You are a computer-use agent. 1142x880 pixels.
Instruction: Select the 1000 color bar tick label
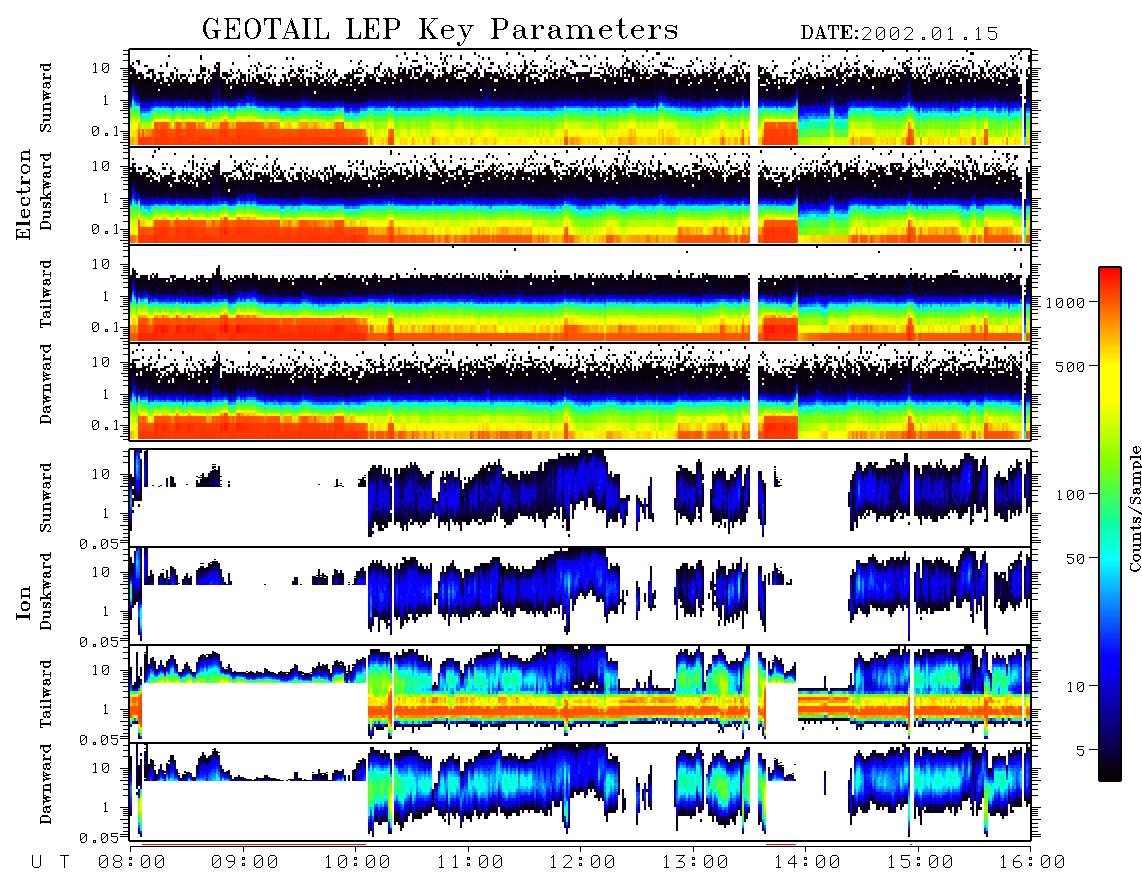(x=1065, y=303)
